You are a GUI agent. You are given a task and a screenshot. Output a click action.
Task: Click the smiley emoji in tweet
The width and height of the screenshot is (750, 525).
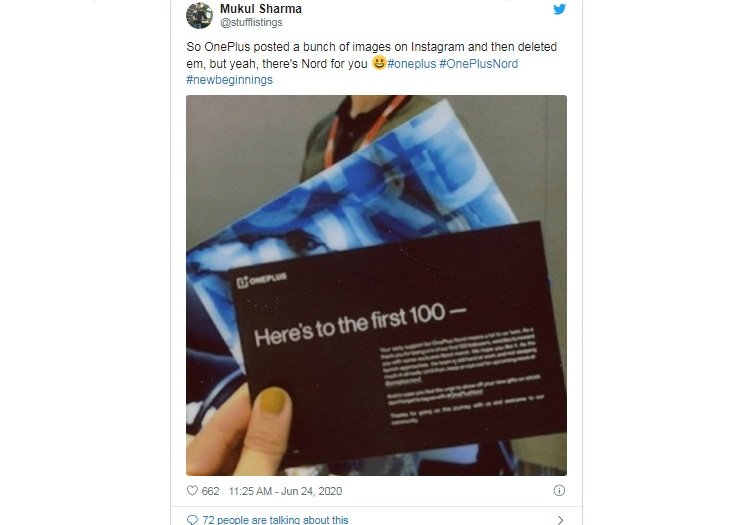tap(379, 63)
